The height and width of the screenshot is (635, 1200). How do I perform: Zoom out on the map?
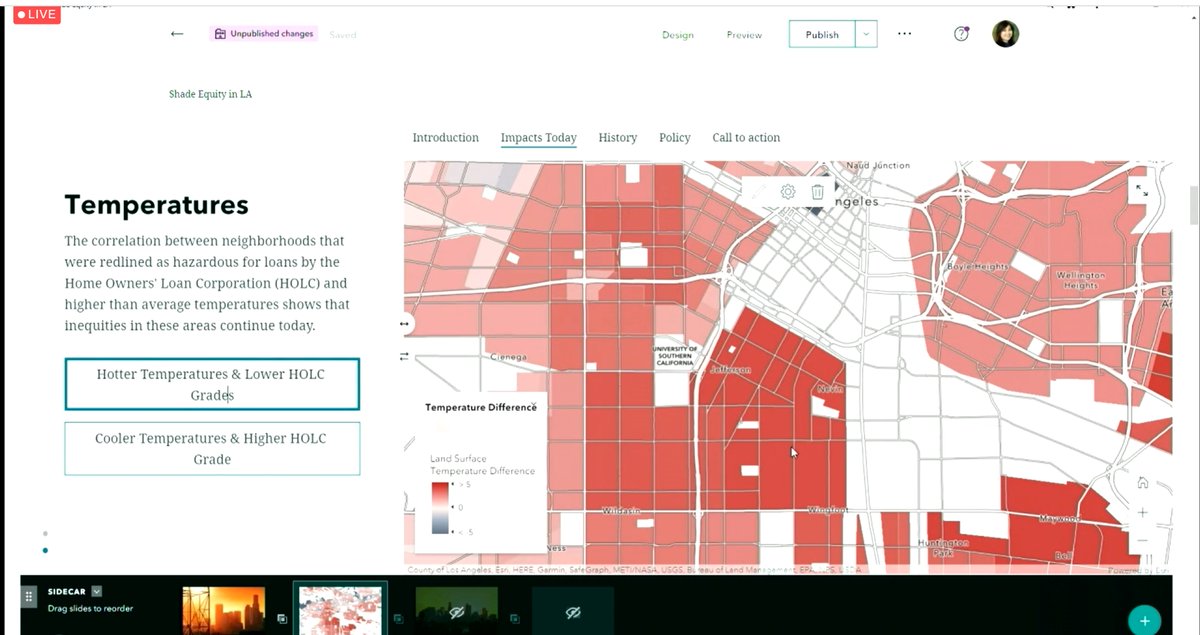pyautogui.click(x=1142, y=541)
